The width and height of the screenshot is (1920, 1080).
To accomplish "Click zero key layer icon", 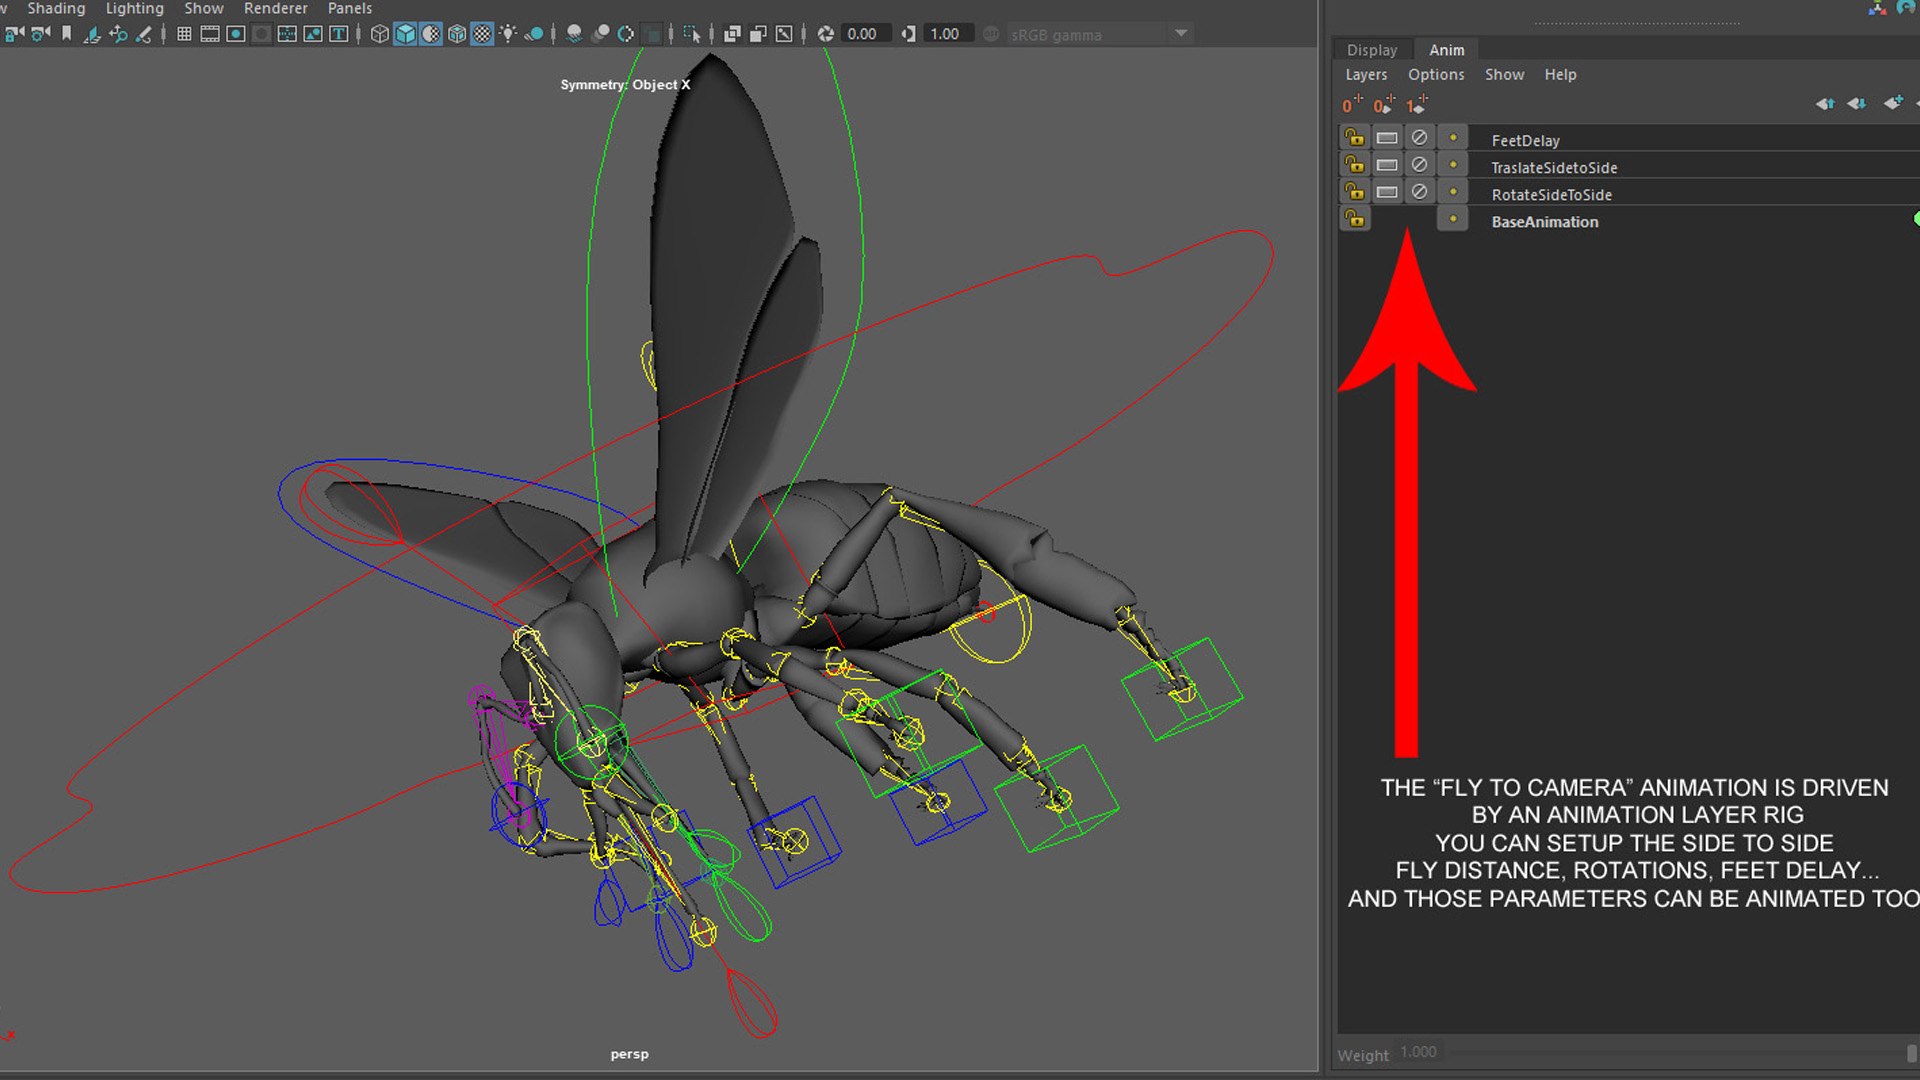I will pos(1352,104).
